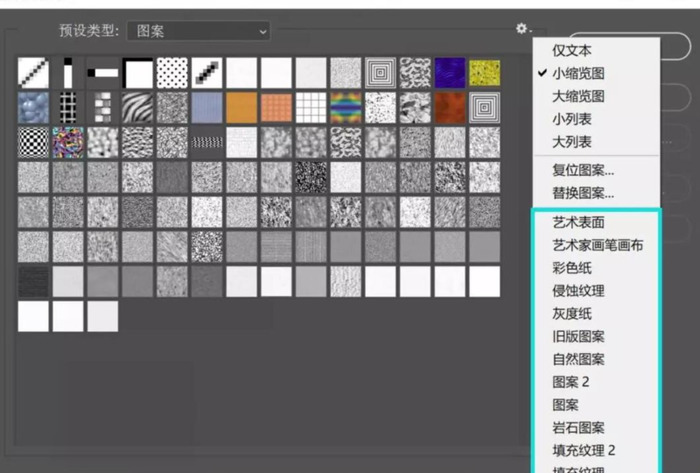Expand the 预设类型 dropdown showing 图案

click(x=199, y=31)
